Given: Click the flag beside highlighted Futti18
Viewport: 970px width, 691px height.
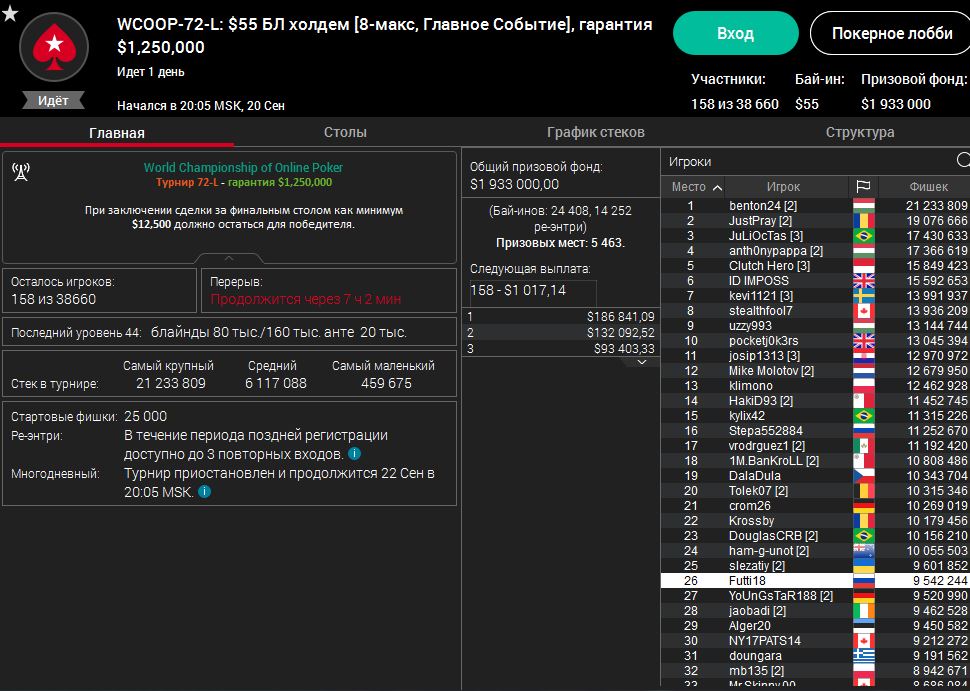Looking at the screenshot, I should pos(864,581).
